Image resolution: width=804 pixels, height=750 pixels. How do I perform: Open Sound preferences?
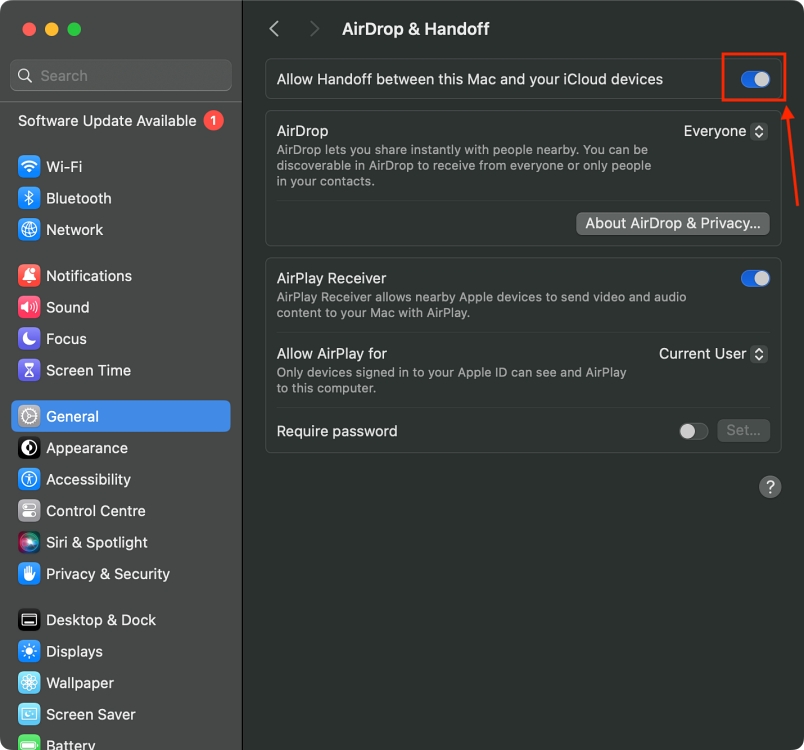65,307
